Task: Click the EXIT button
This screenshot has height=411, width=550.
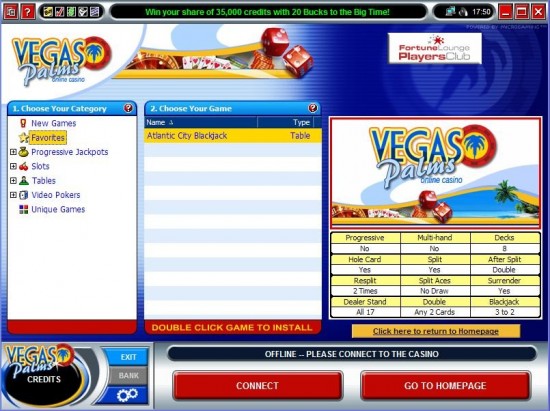Action: pyautogui.click(x=128, y=357)
